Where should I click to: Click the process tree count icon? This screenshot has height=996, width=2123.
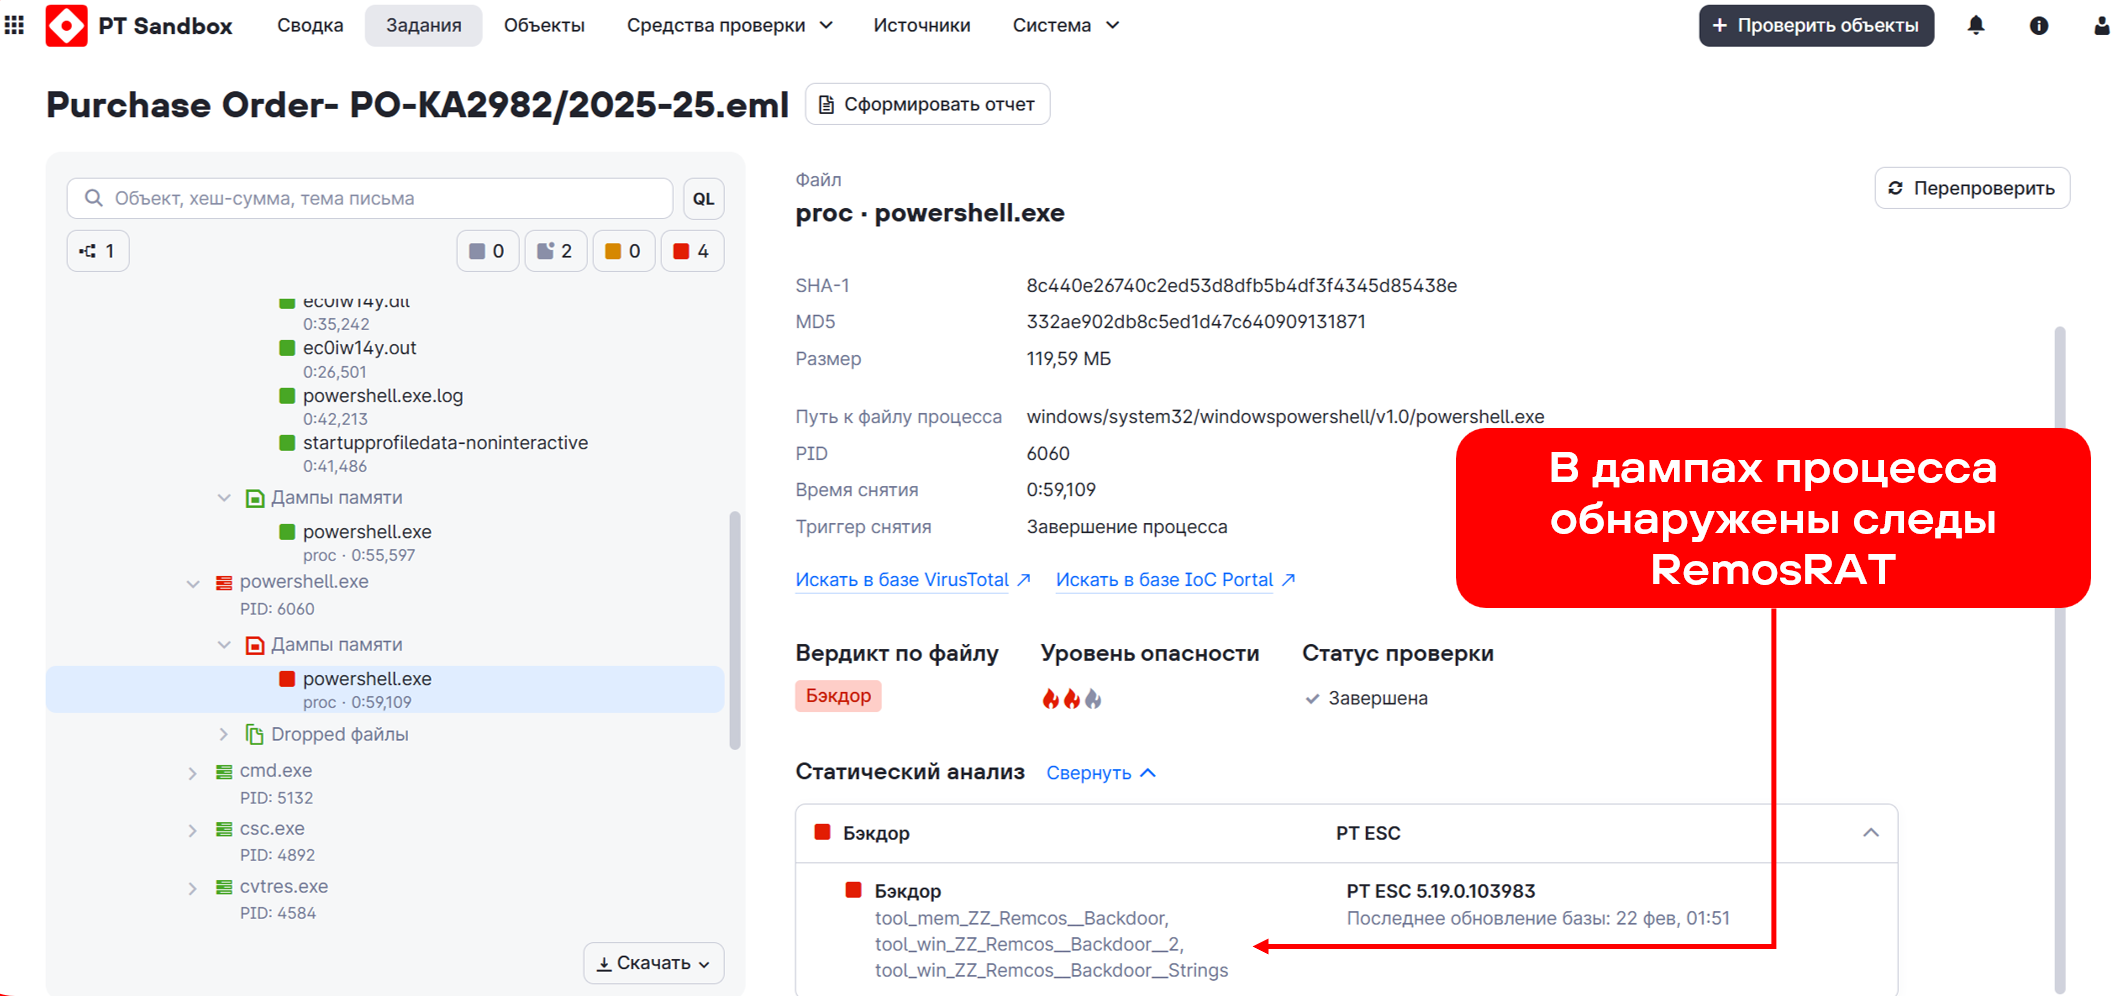(98, 251)
